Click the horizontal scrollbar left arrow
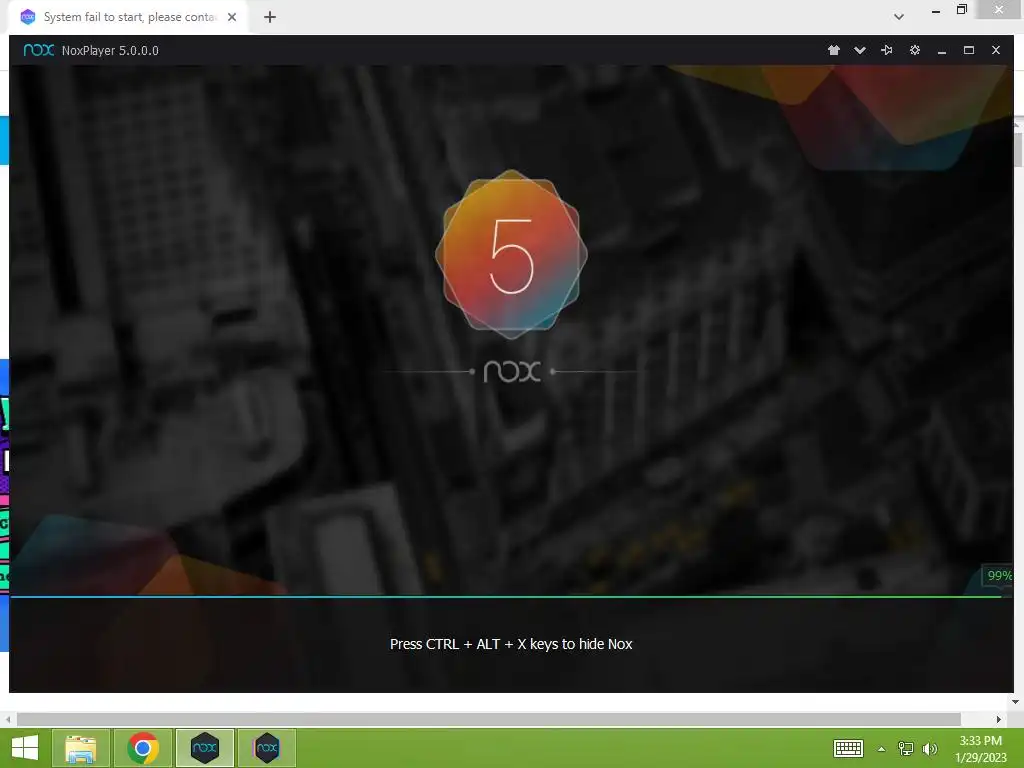 pos(8,719)
